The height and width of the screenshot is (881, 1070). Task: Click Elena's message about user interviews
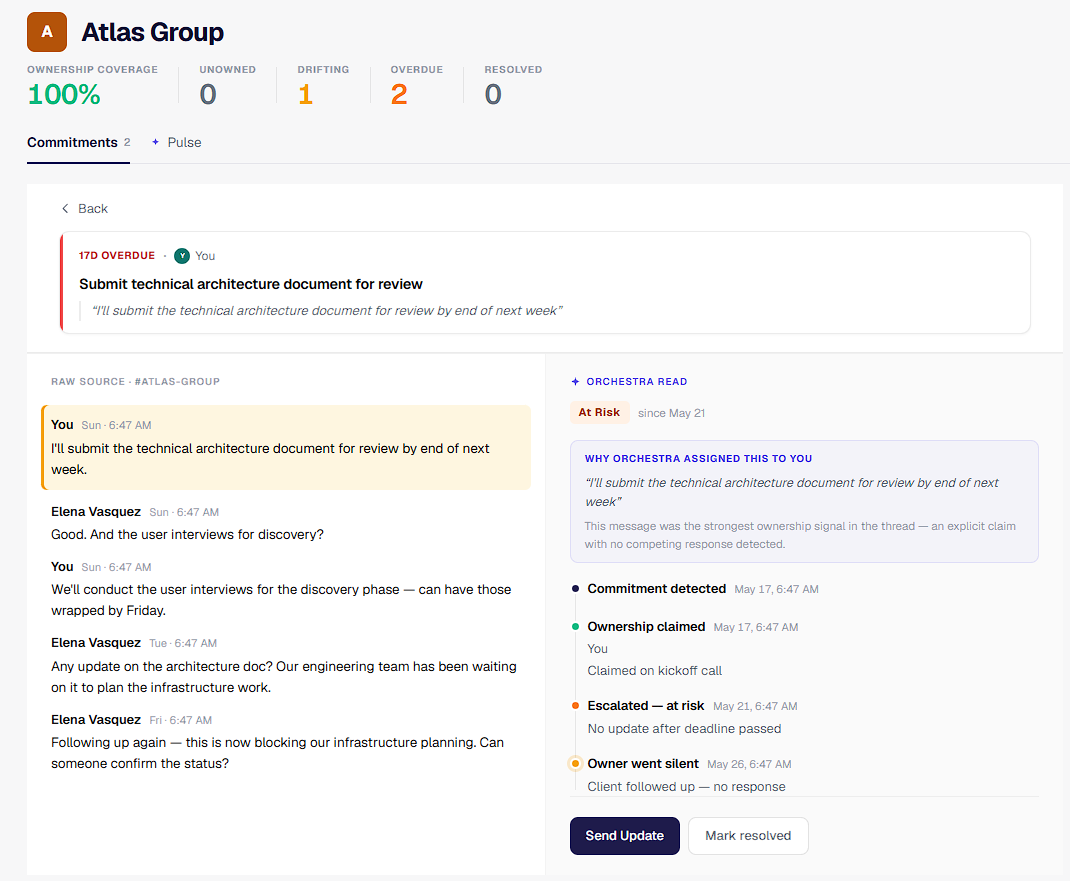pyautogui.click(x=188, y=523)
